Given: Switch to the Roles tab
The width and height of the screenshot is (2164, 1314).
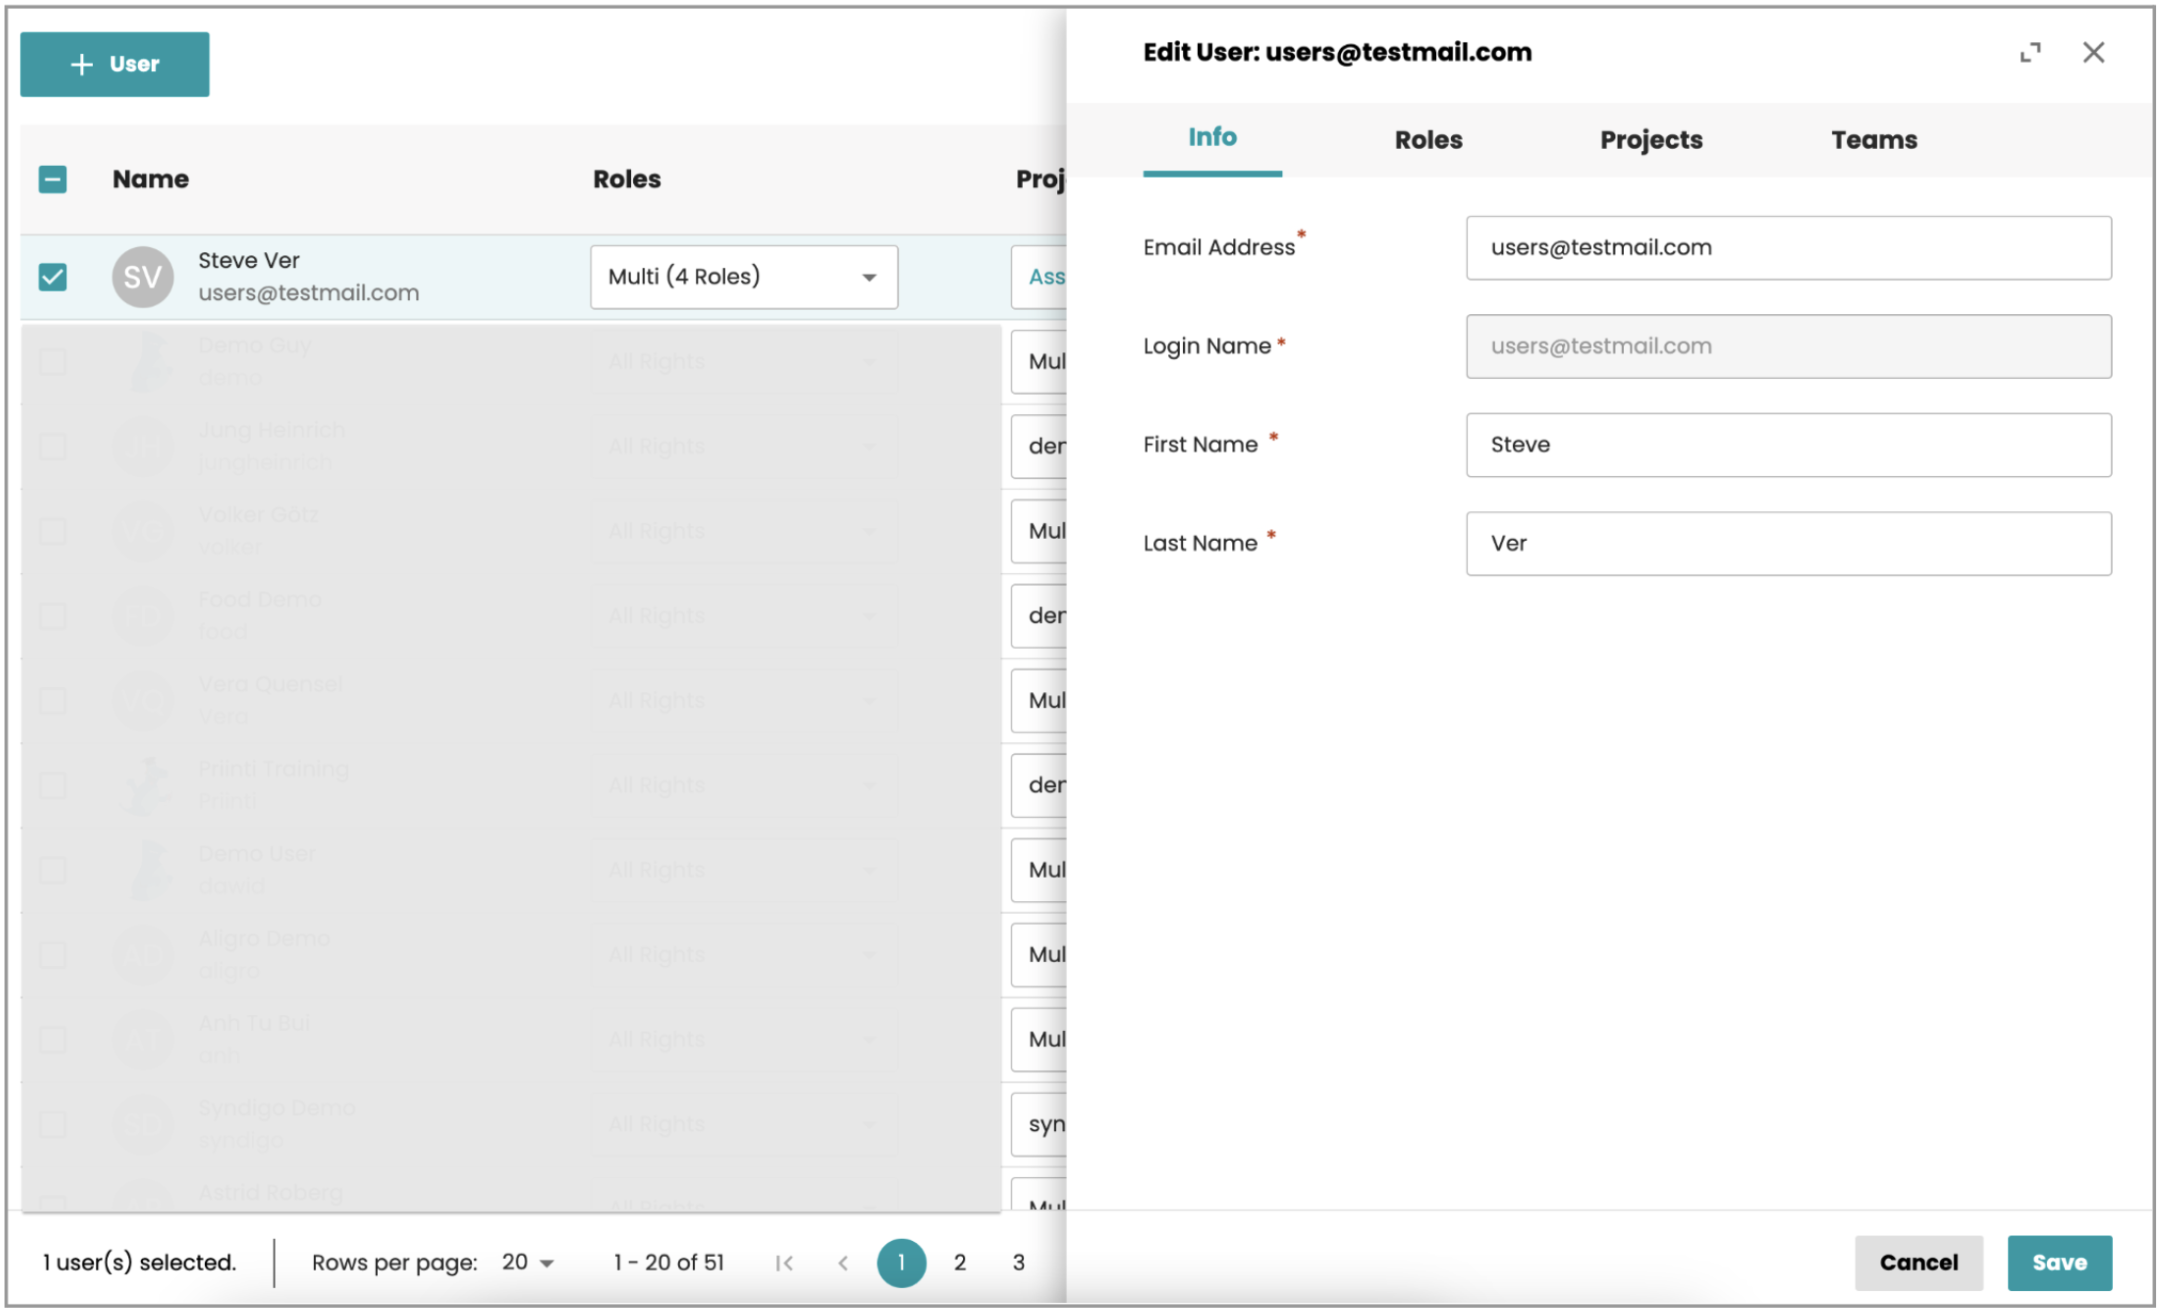Looking at the screenshot, I should coord(1428,140).
